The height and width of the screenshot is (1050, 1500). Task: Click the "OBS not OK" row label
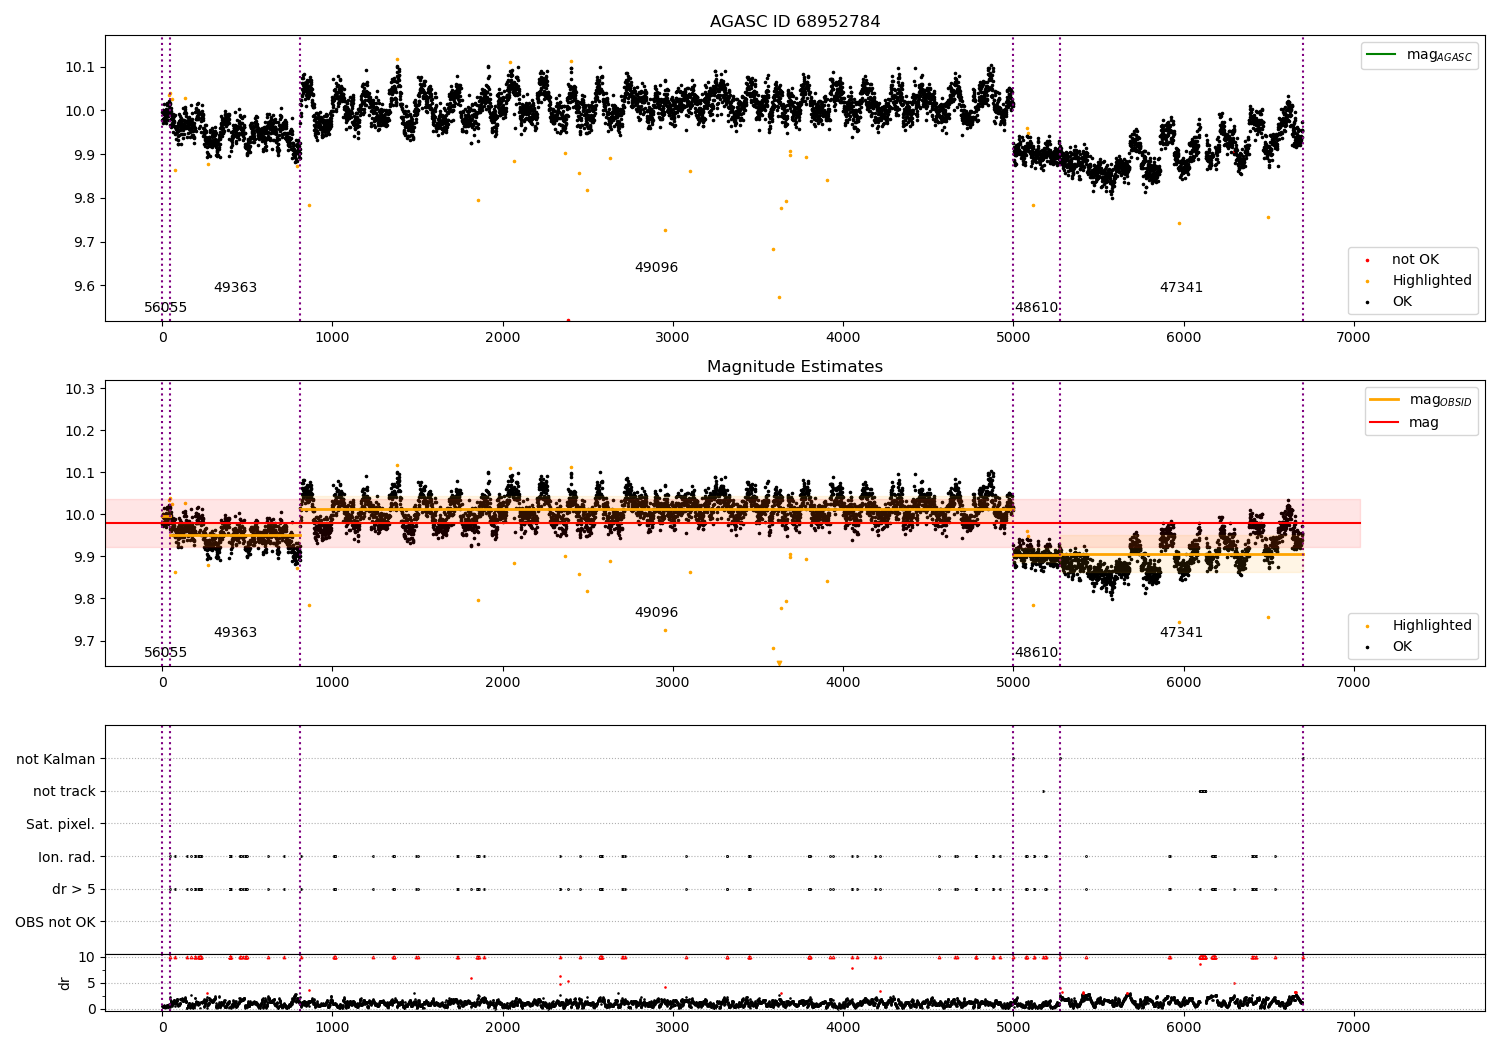(x=56, y=922)
